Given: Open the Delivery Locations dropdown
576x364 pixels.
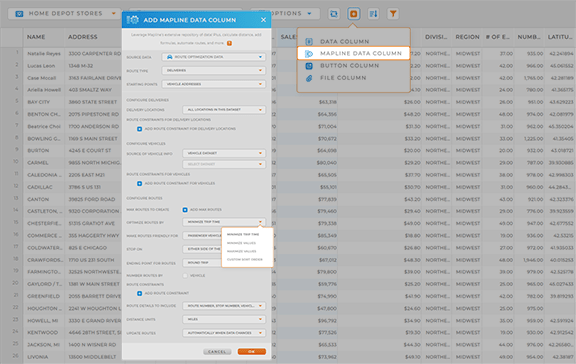Looking at the screenshot, I should click(224, 110).
